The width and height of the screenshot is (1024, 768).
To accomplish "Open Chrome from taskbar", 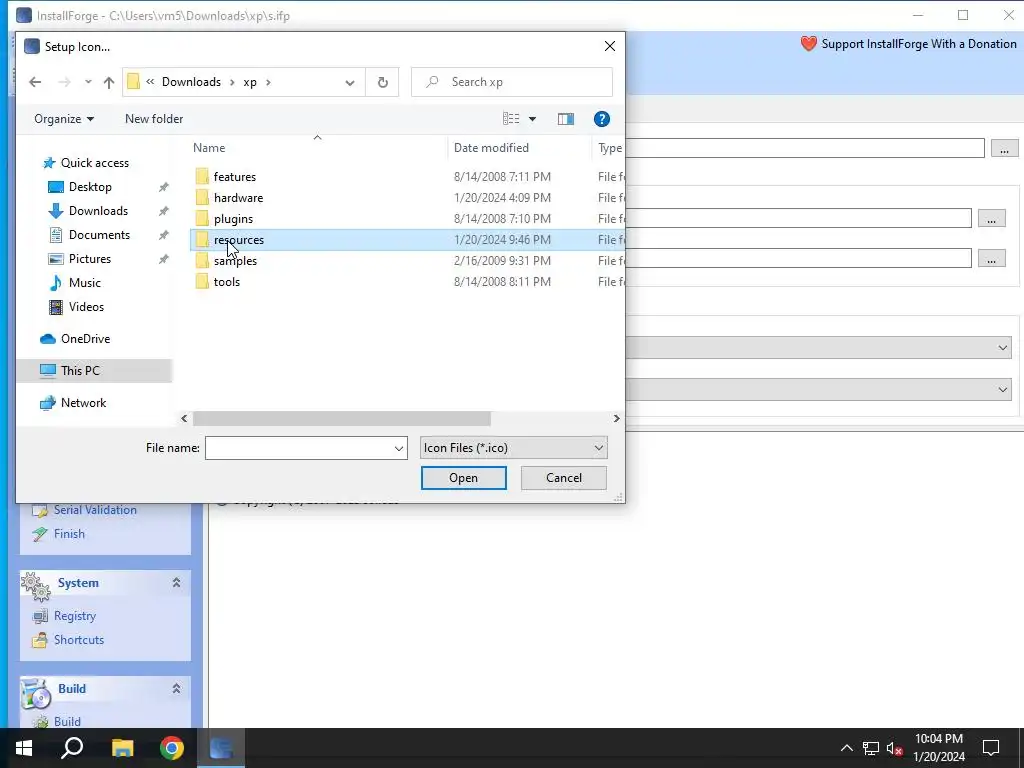I will pyautogui.click(x=172, y=748).
